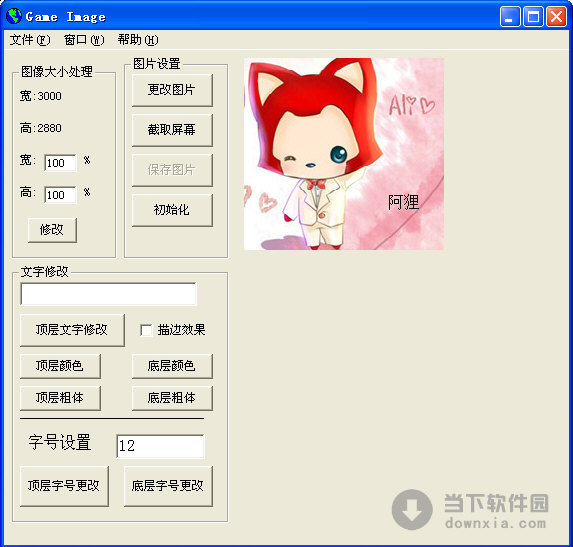Screen dimensions: 573x547
Task: Click the 顶层字号更改 button
Action: pos(64,486)
